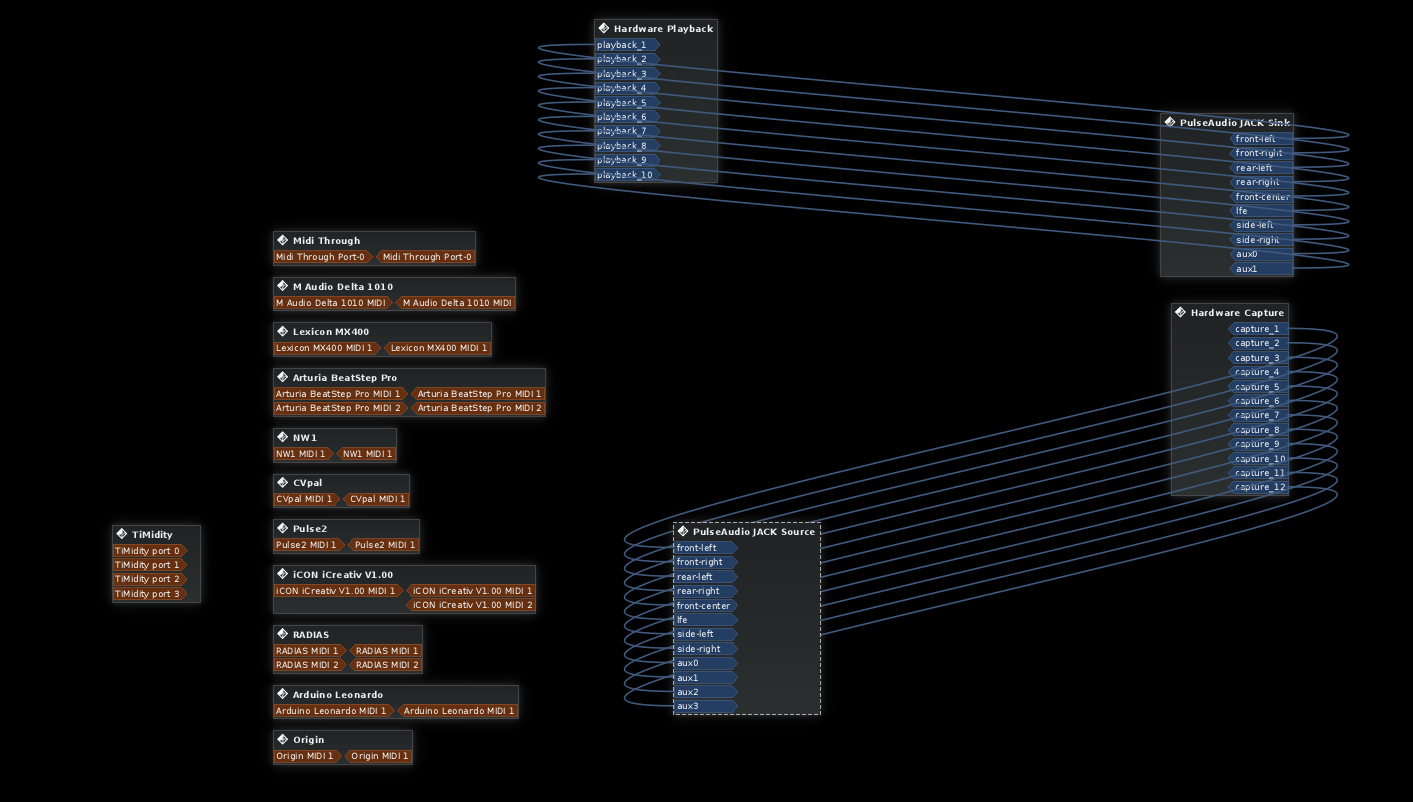
Task: Select the Lexicon MX400 node icon
Action: point(282,331)
